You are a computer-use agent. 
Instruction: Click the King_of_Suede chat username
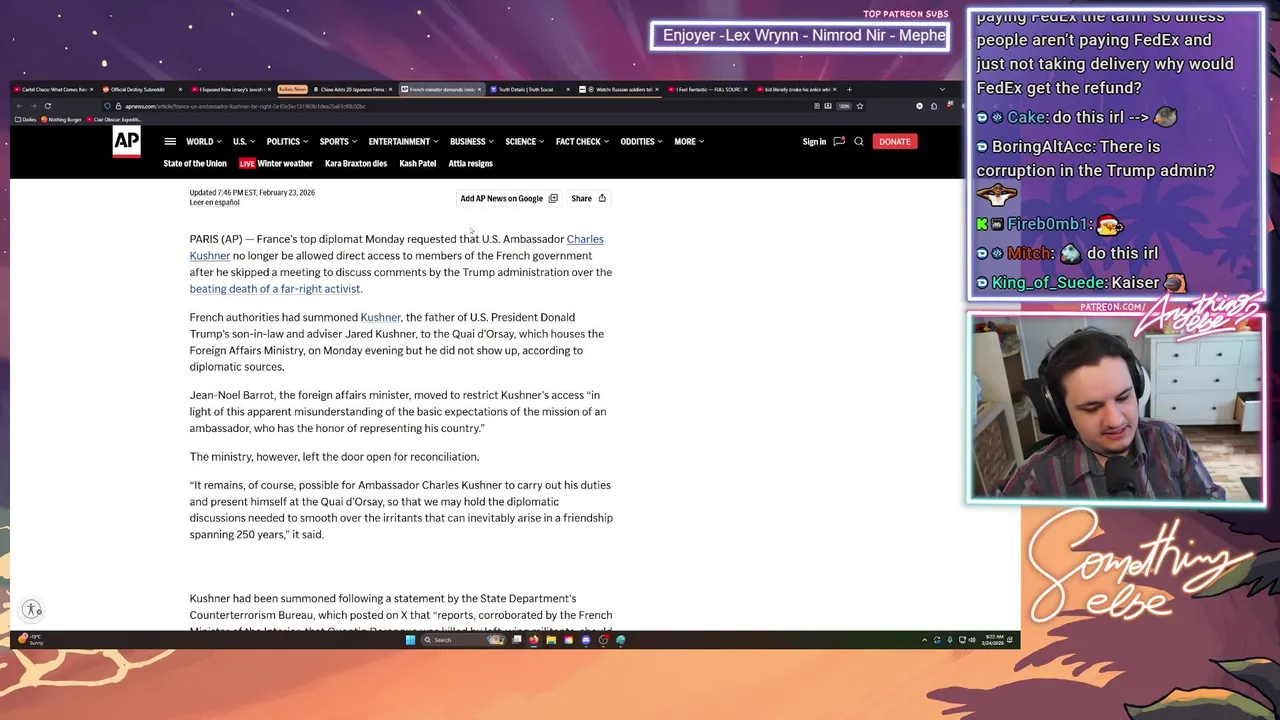click(1047, 283)
